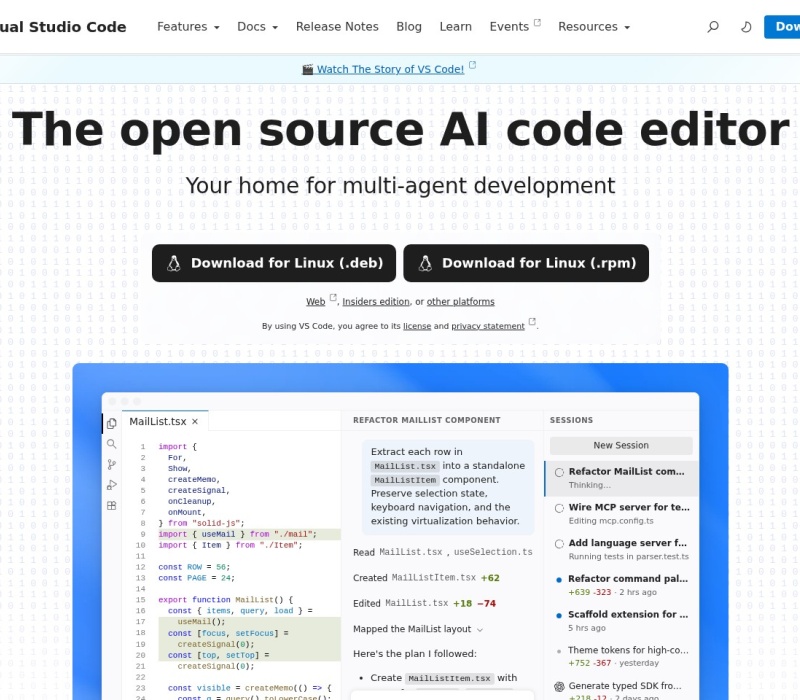
Task: Expand Mapped the MailList layout chevron
Action: (x=480, y=630)
